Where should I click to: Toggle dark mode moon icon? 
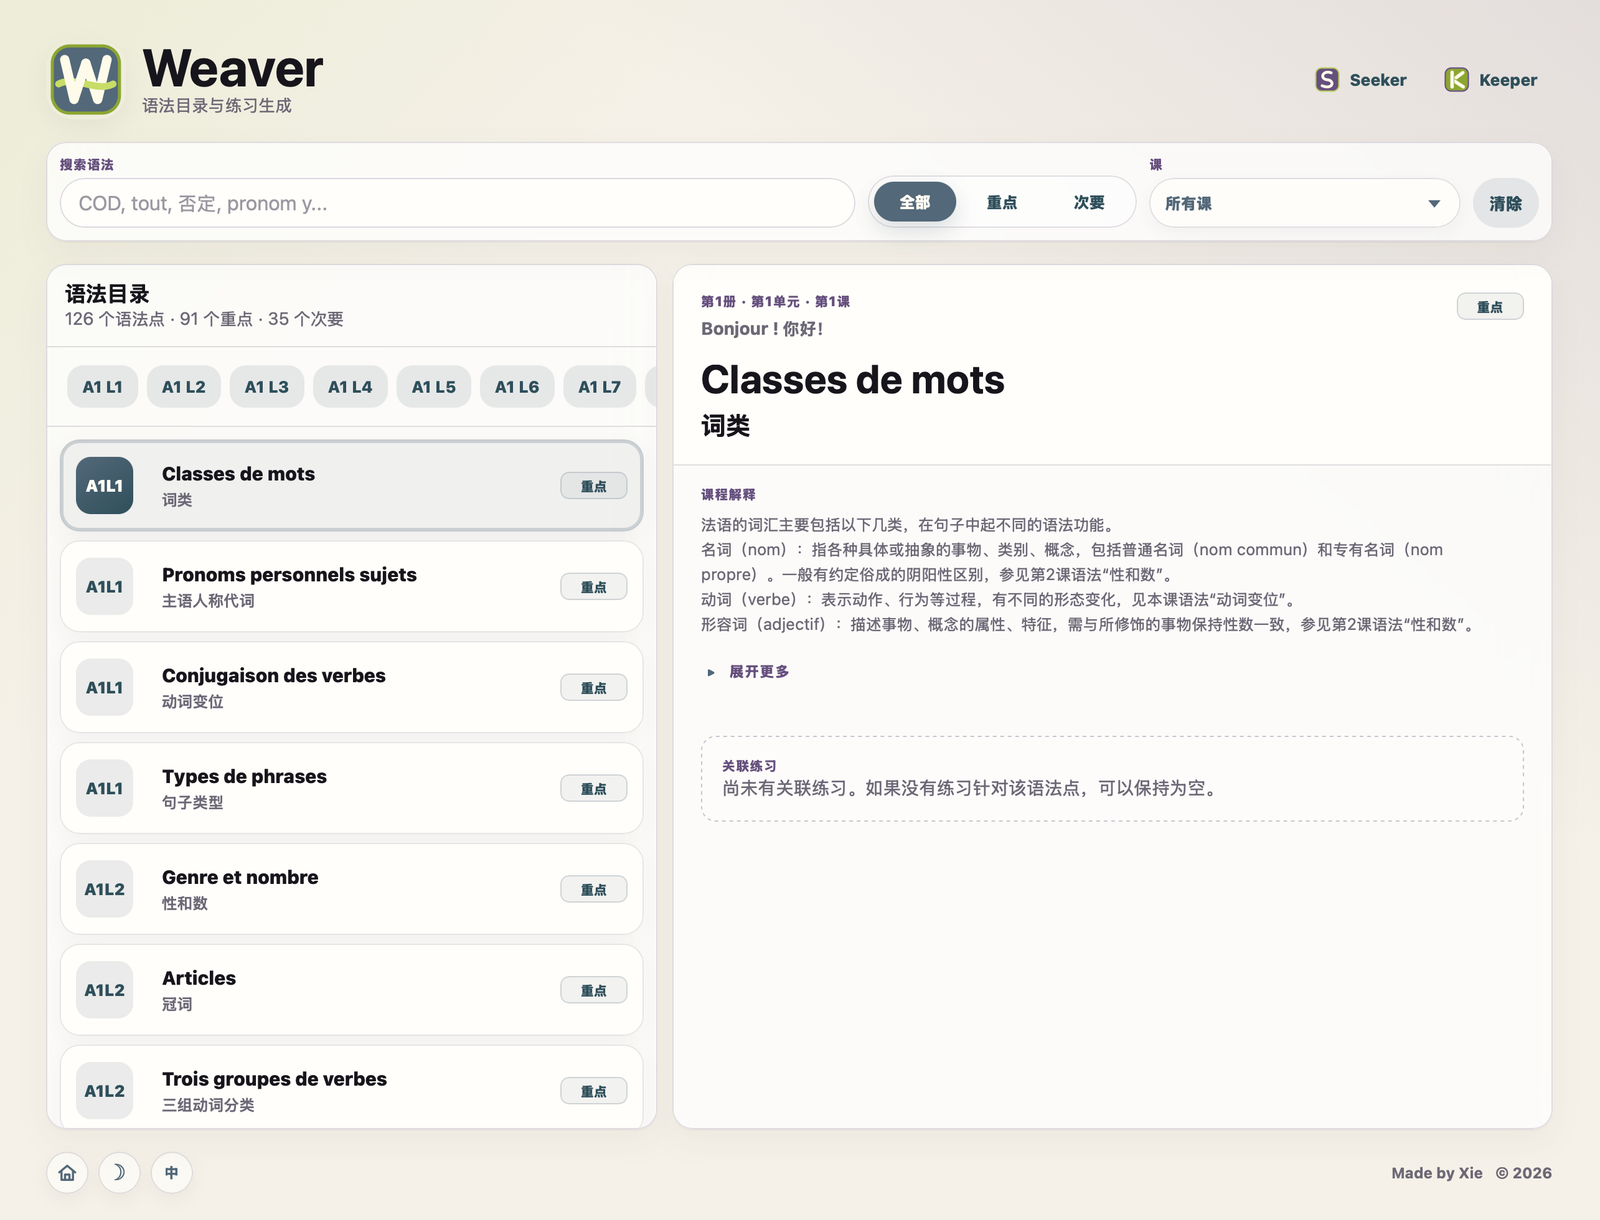[119, 1172]
